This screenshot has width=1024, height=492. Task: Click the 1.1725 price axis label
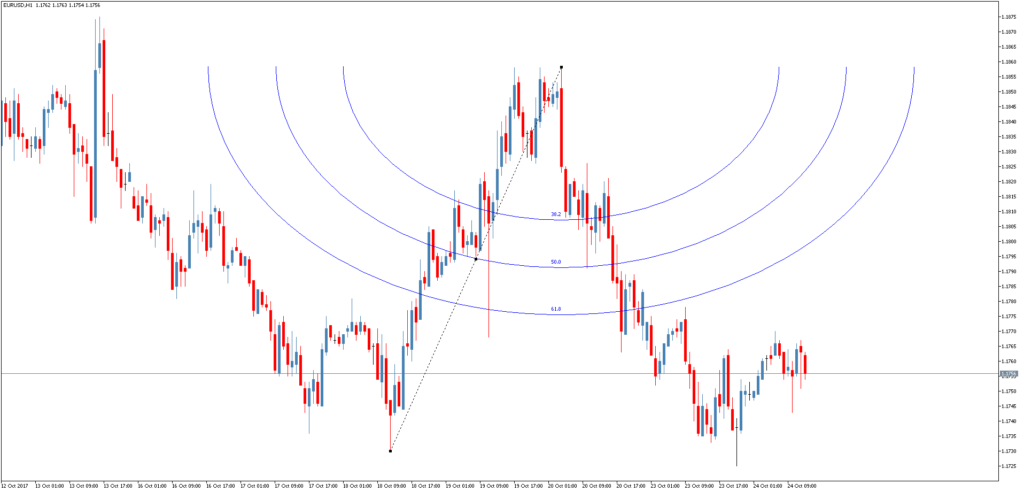(x=1008, y=466)
